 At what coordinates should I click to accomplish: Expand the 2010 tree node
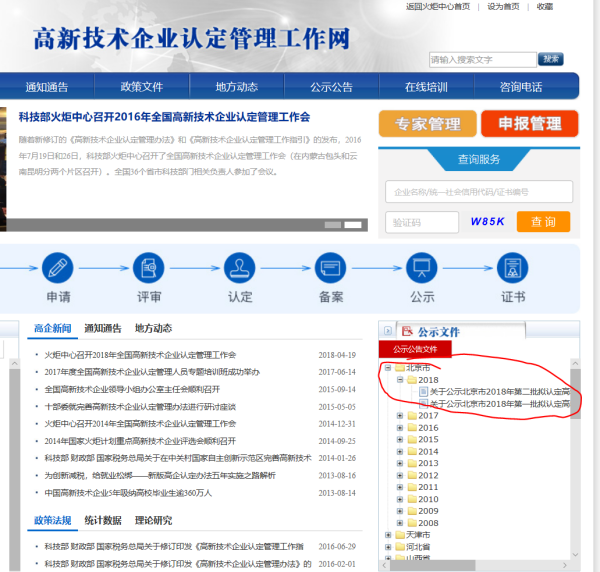pos(400,499)
